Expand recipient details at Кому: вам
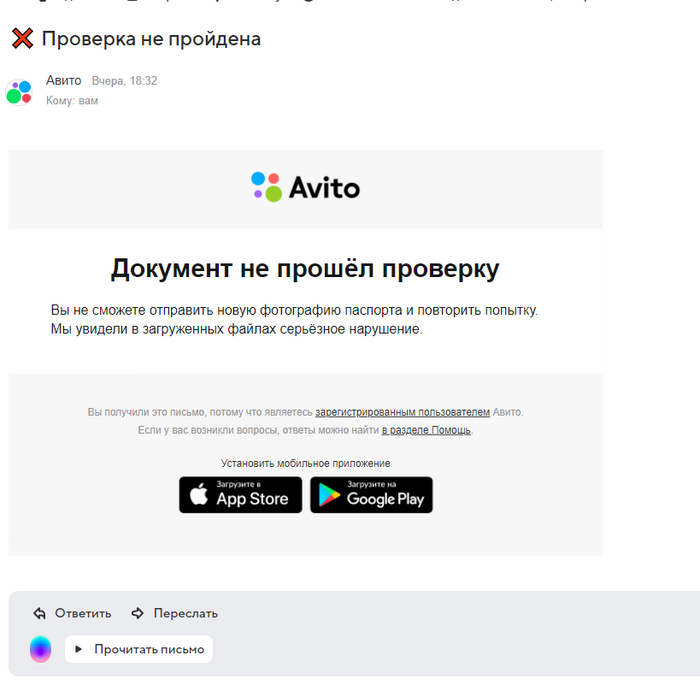700x697 pixels. click(x=72, y=100)
